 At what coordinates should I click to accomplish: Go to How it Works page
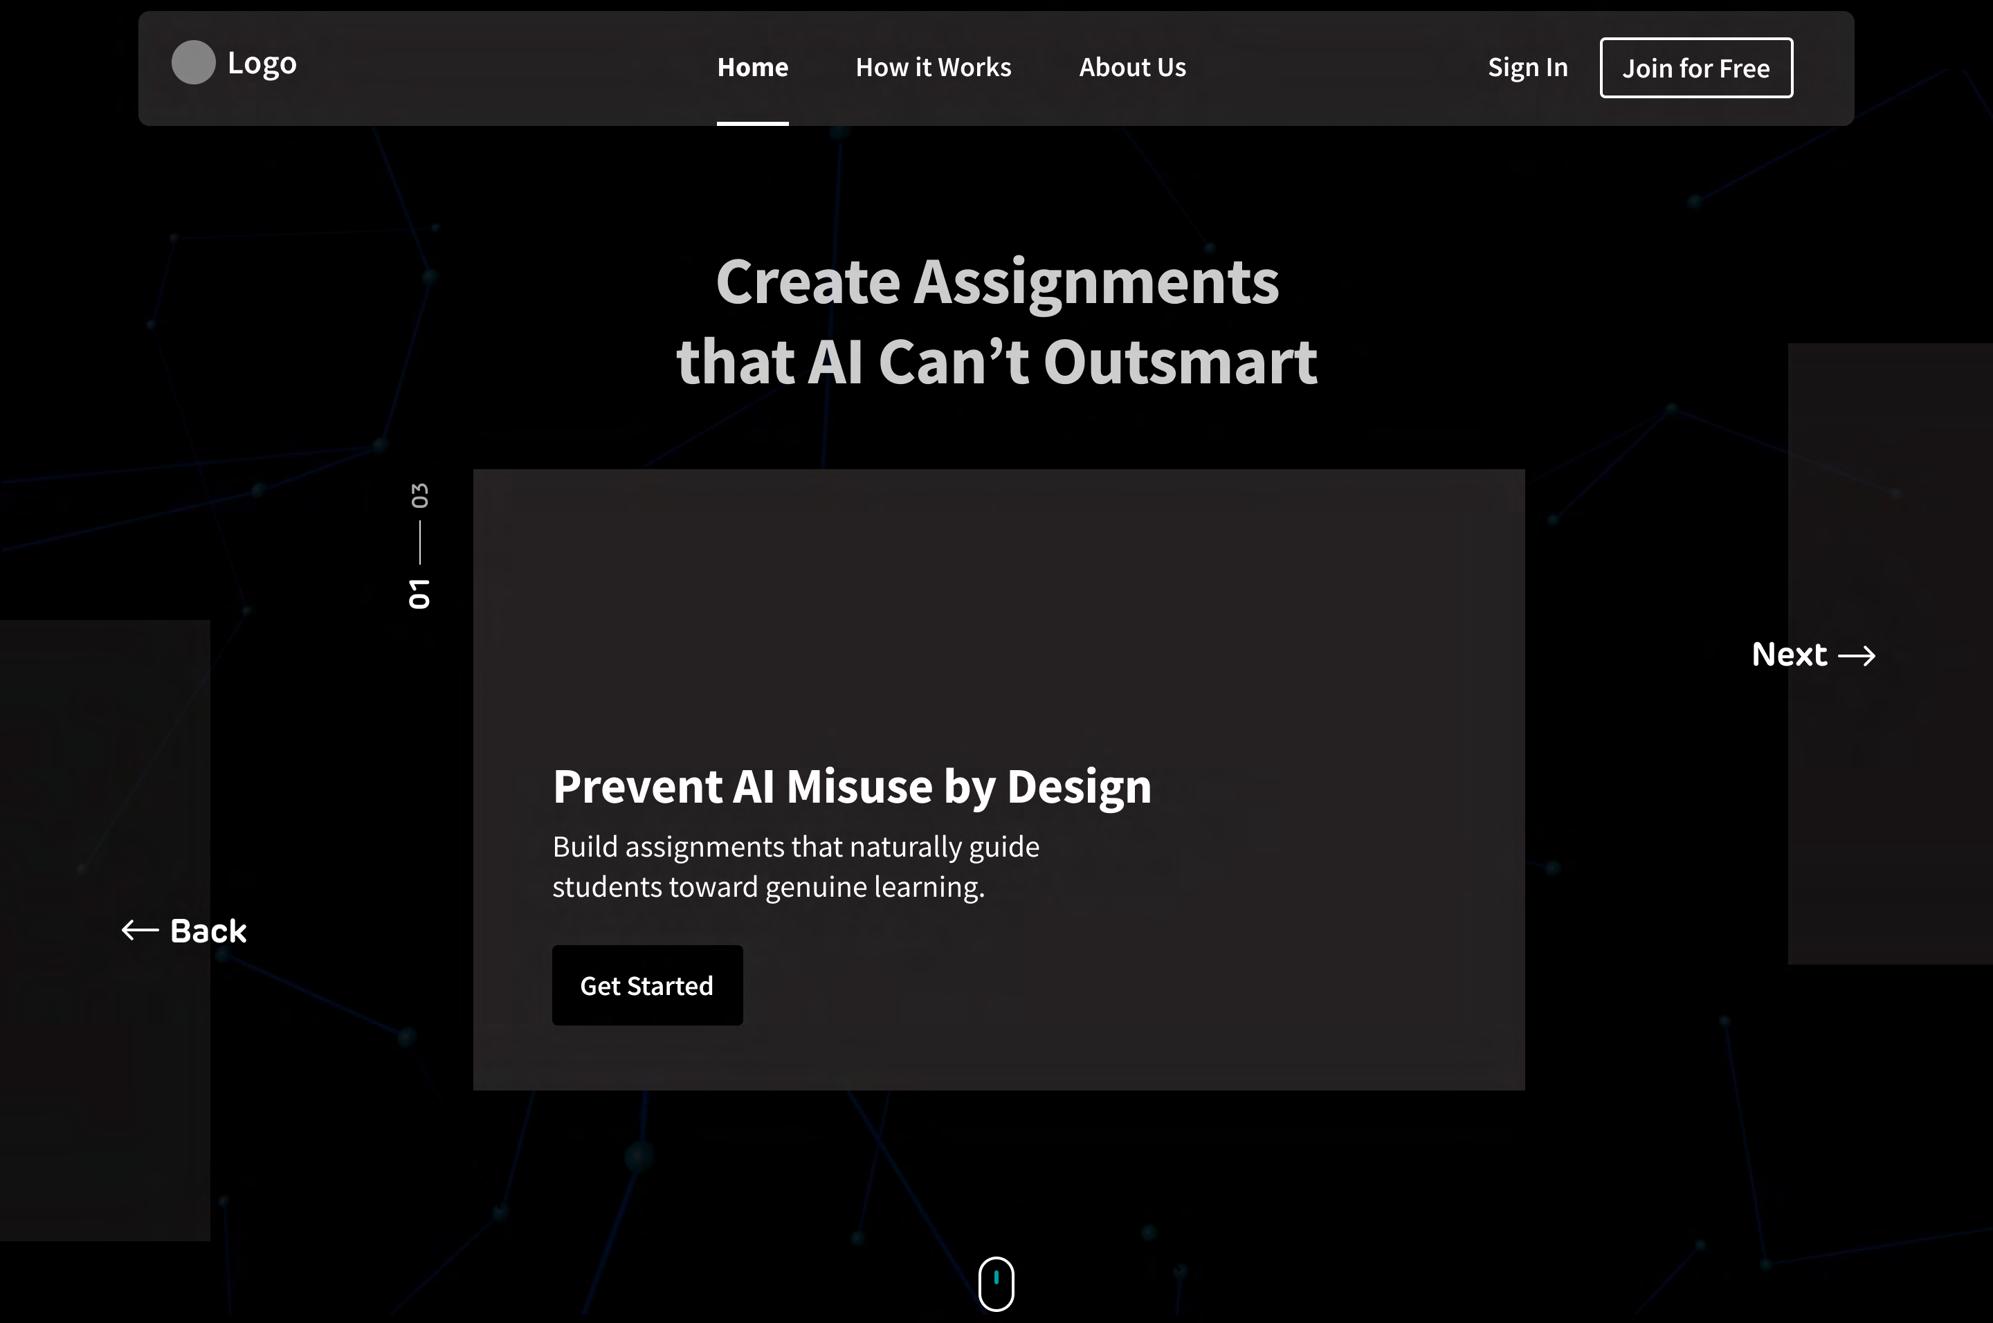[x=933, y=68]
